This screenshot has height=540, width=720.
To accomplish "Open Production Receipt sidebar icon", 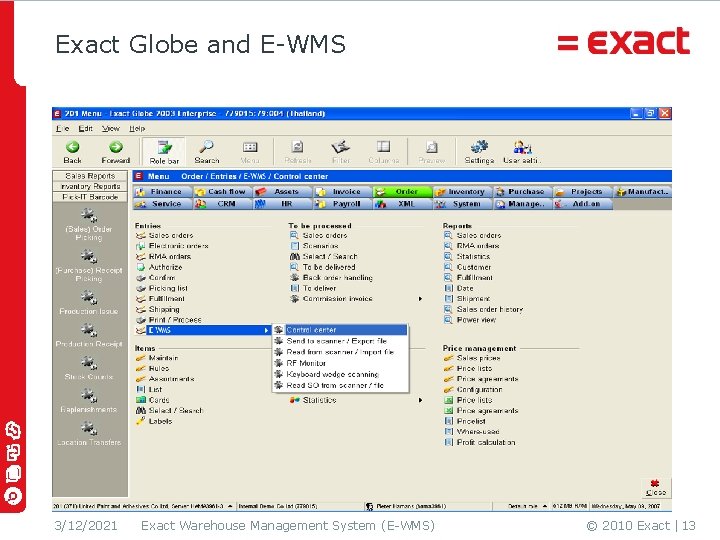I will (x=89, y=330).
